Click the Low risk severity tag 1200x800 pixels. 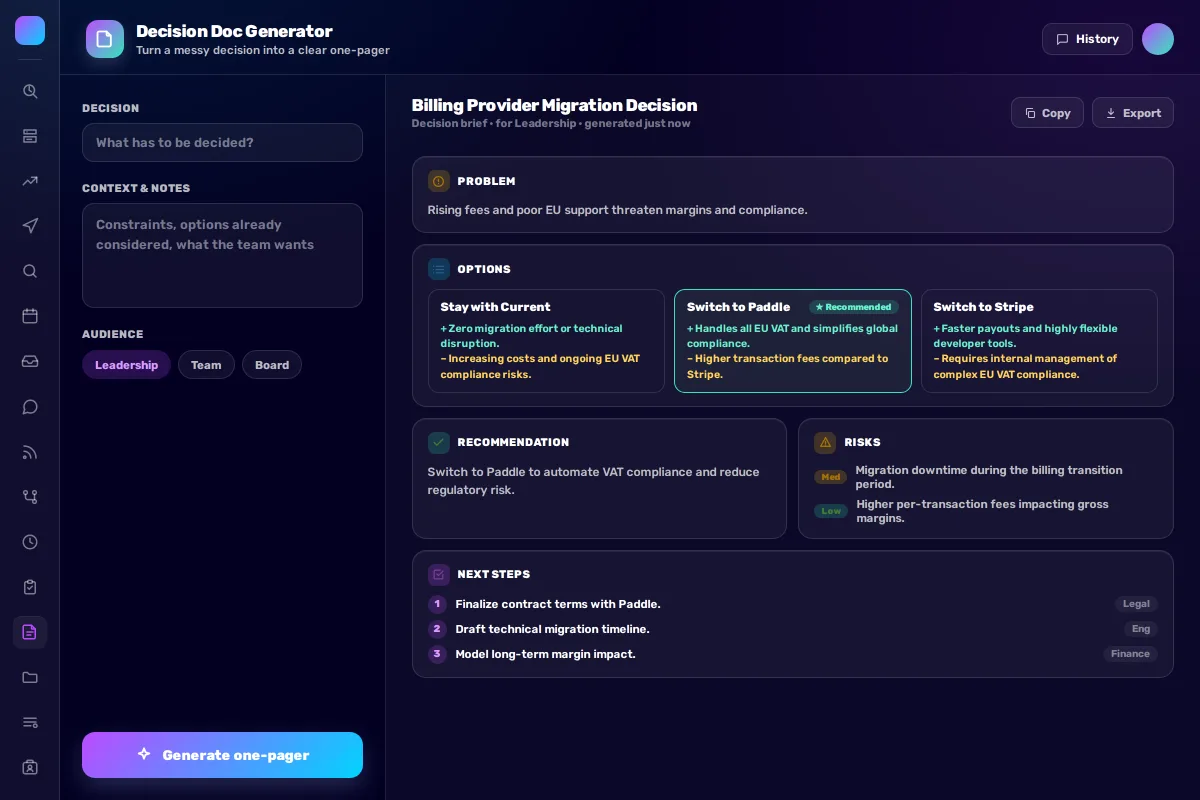pos(831,511)
